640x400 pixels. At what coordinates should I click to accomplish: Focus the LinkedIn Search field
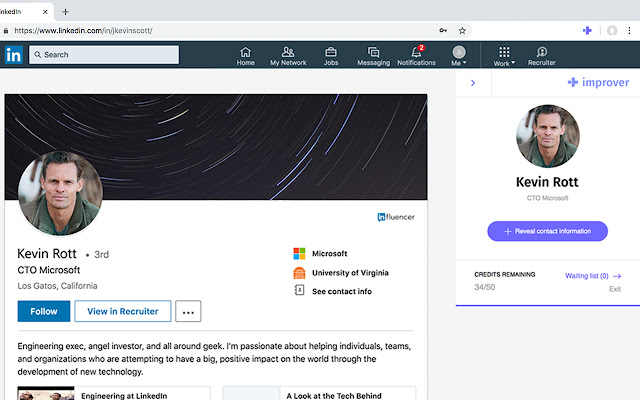[x=104, y=55]
